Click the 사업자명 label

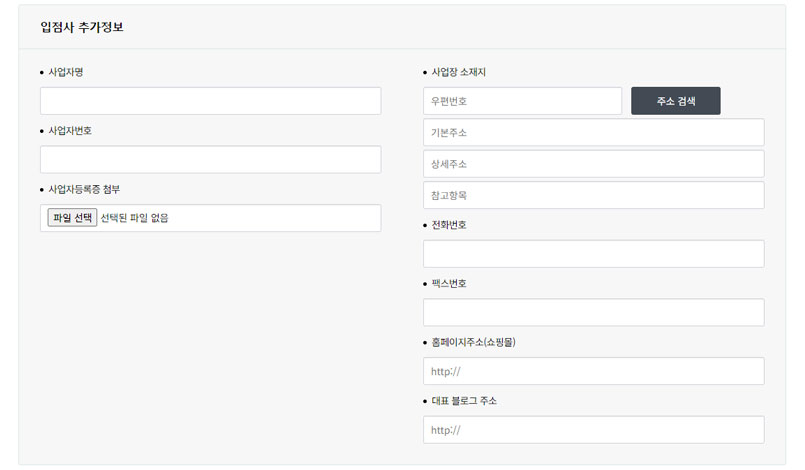click(66, 72)
